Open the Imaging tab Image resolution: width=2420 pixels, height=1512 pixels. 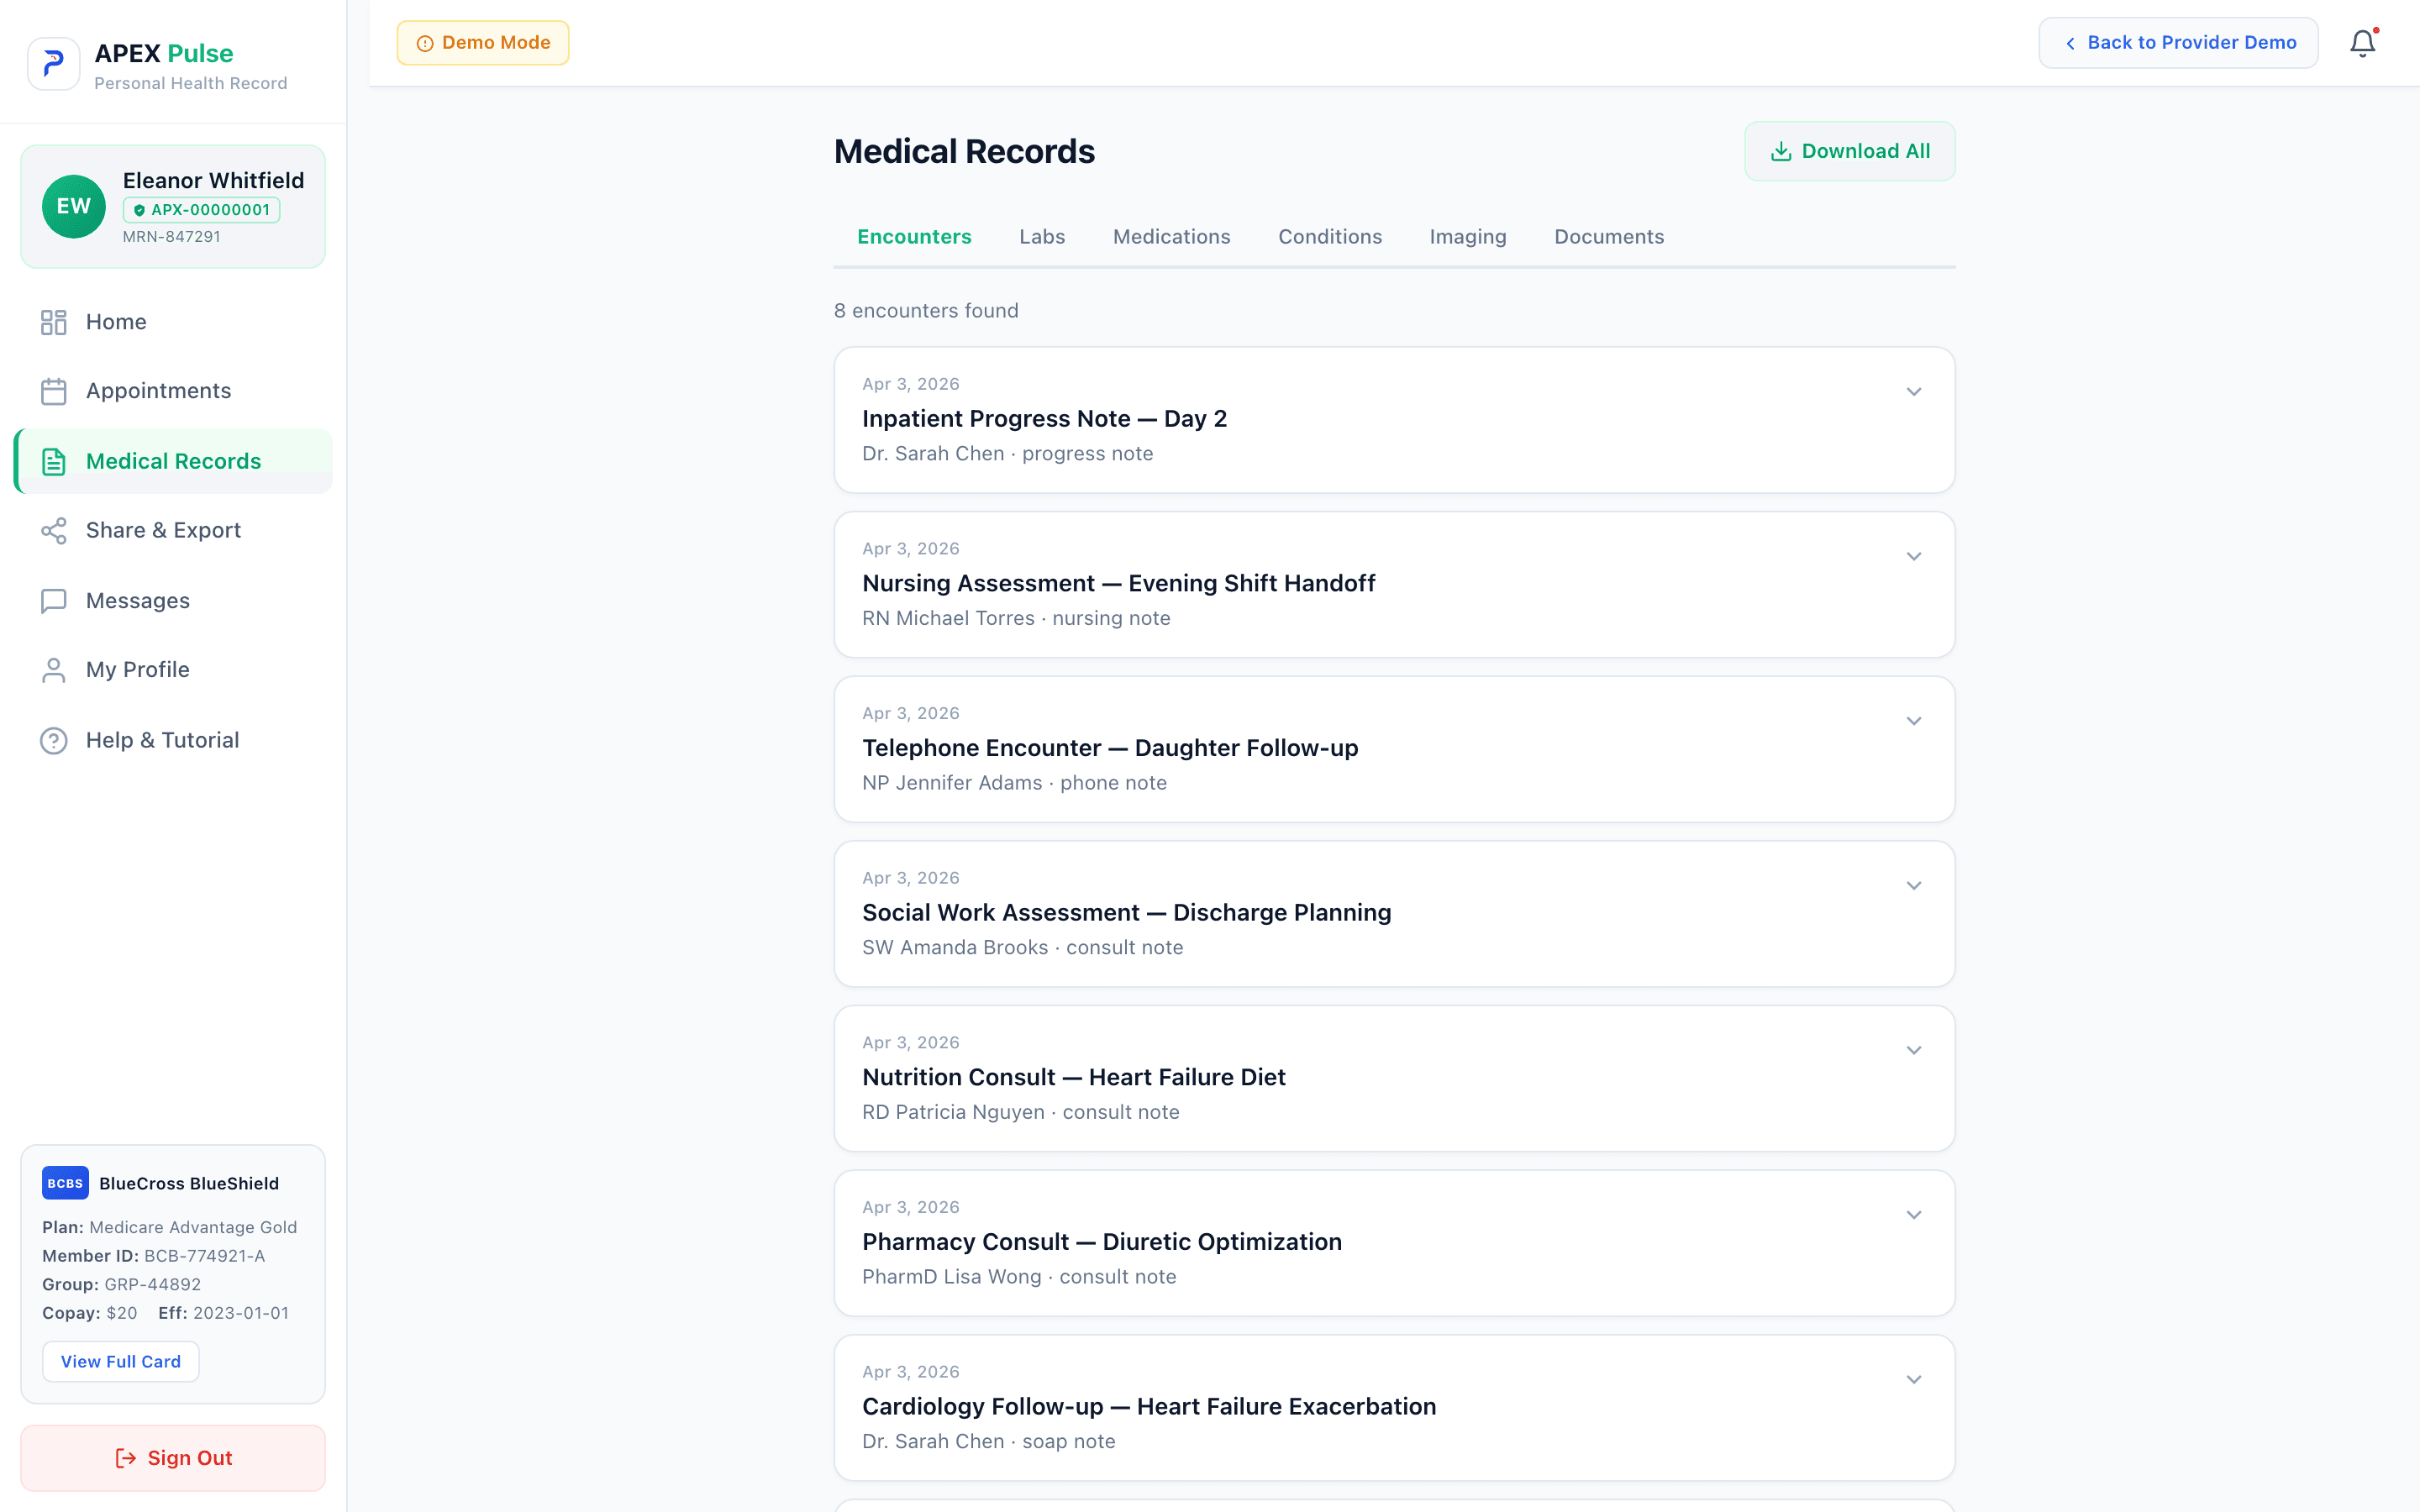[x=1467, y=237]
